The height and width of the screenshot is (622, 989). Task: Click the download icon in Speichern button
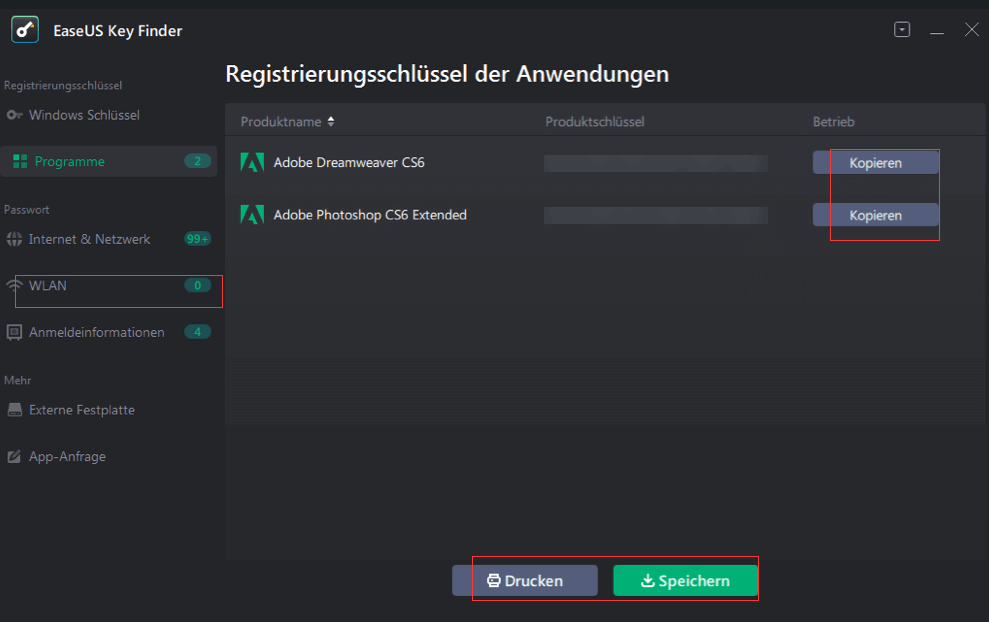648,580
